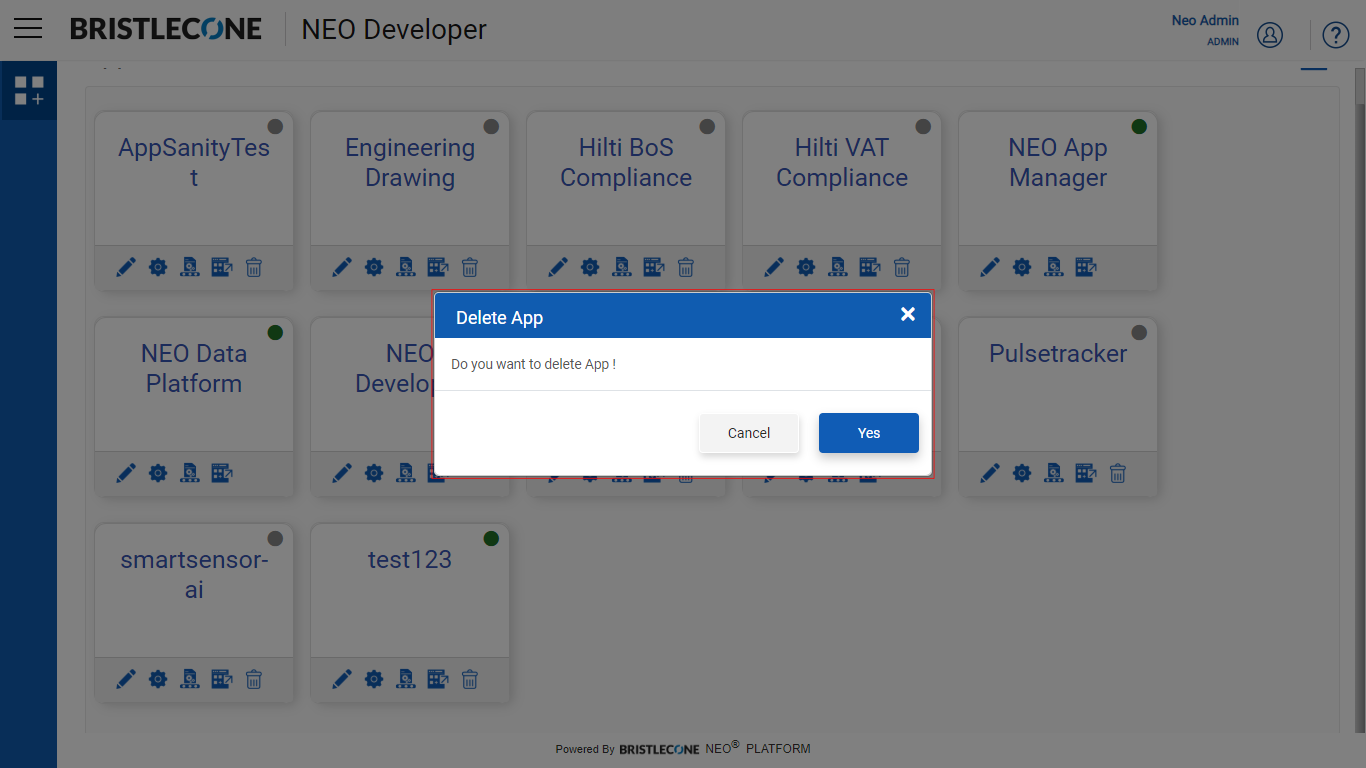Click the add new app sidebar icon
The image size is (1366, 768).
click(29, 91)
